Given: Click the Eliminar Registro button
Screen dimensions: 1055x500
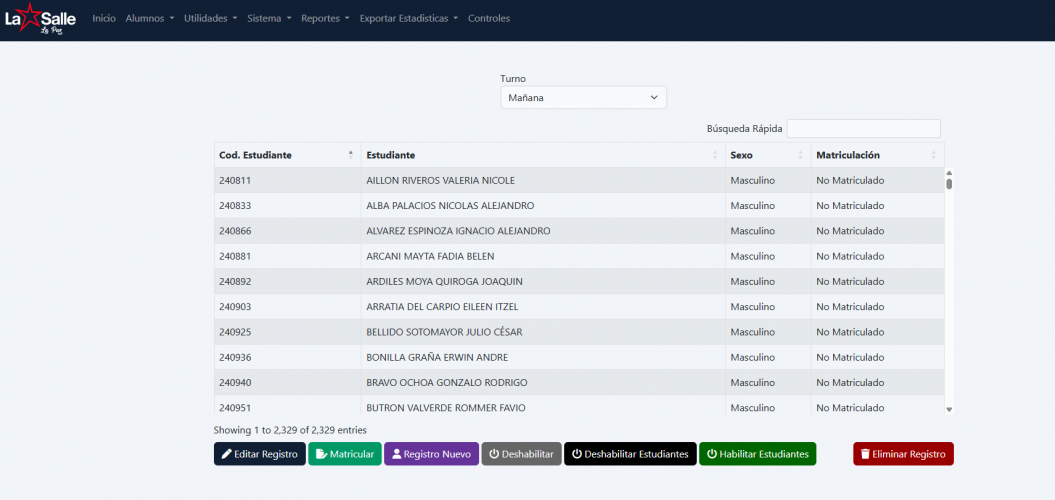Looking at the screenshot, I should pyautogui.click(x=904, y=454).
